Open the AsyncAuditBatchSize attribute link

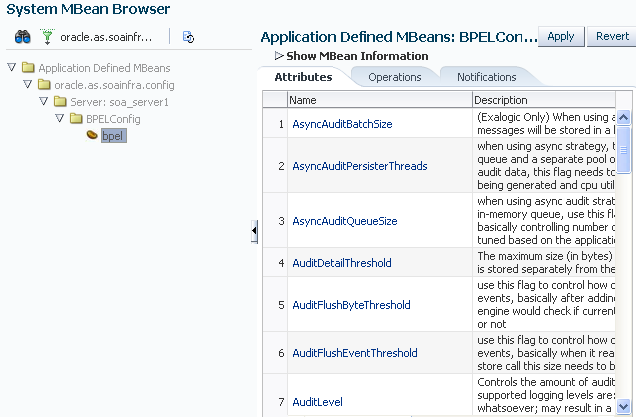tap(342, 124)
